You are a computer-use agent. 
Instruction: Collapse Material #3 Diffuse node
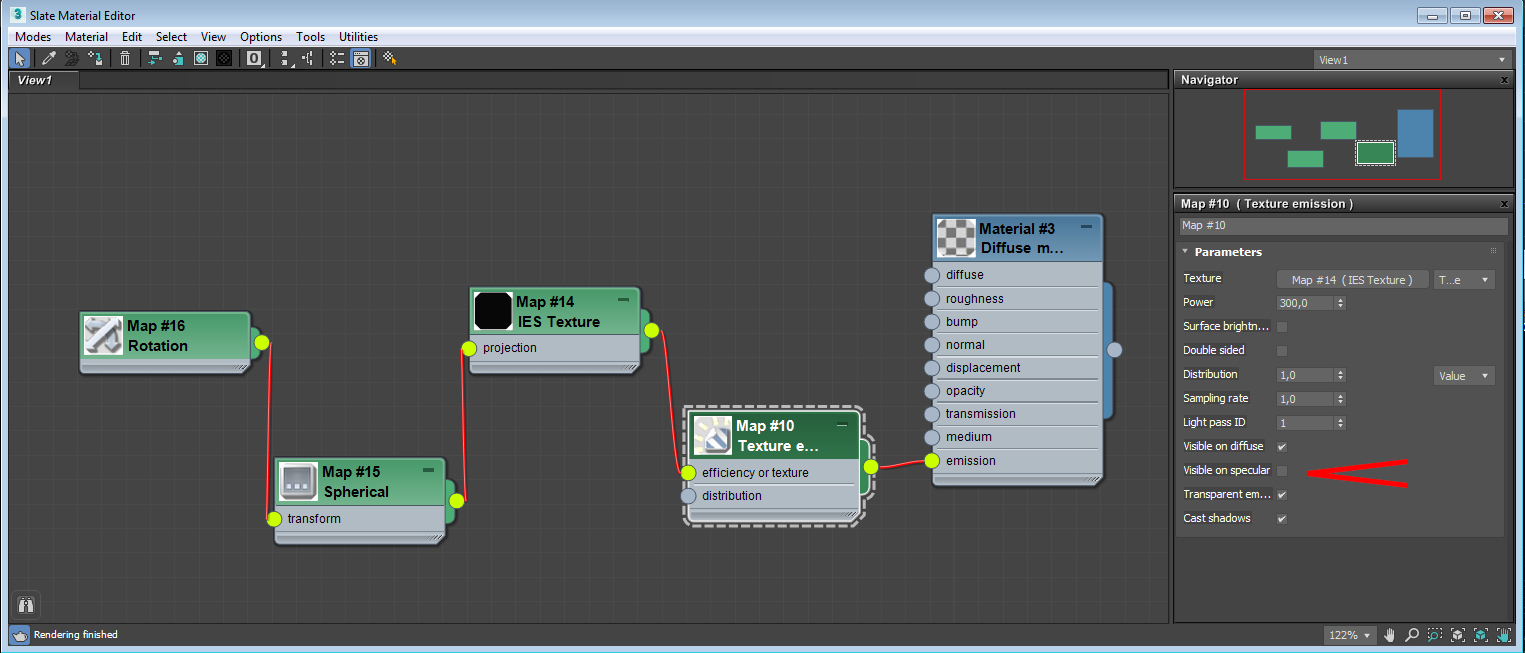[1086, 227]
